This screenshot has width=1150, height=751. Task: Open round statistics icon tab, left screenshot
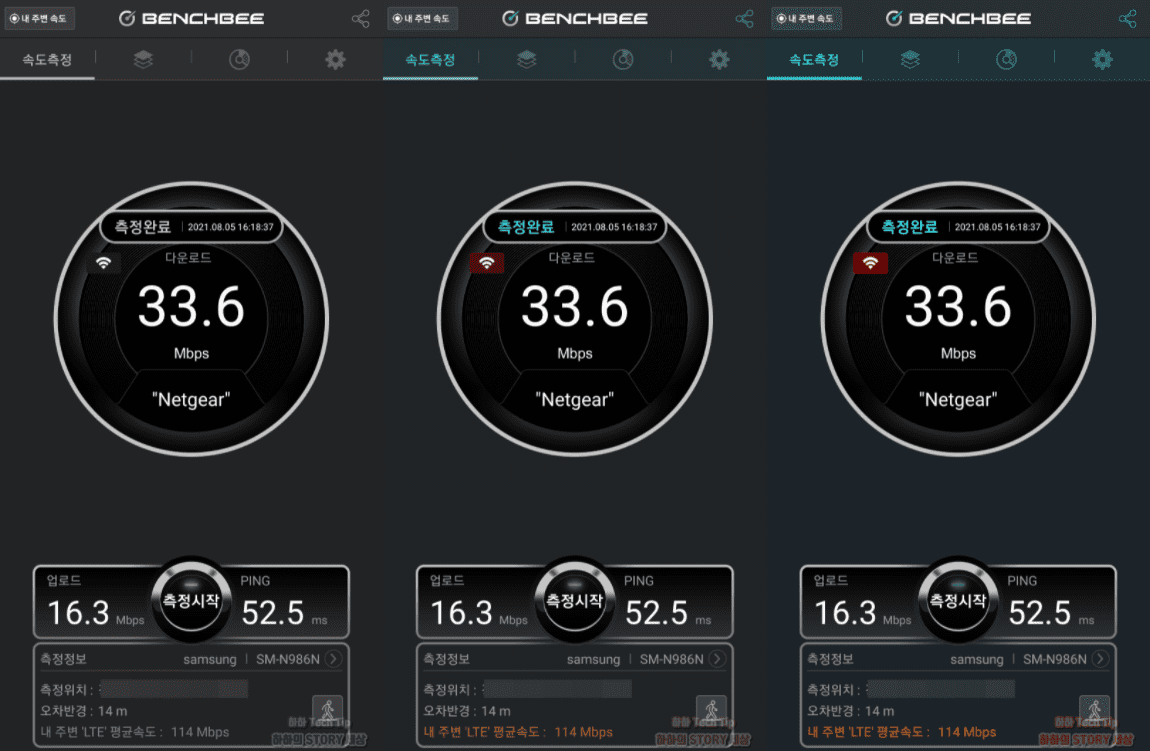point(239,59)
